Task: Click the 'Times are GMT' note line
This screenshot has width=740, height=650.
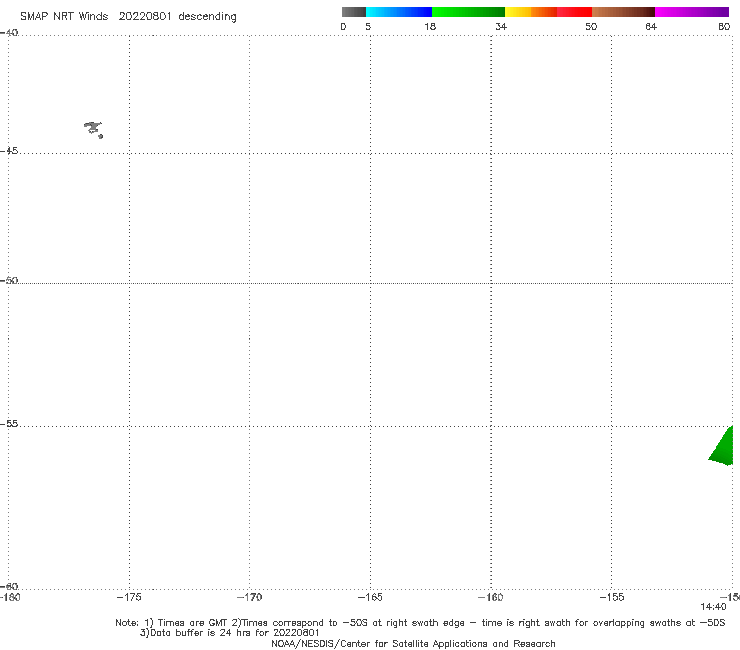Action: tap(420, 623)
